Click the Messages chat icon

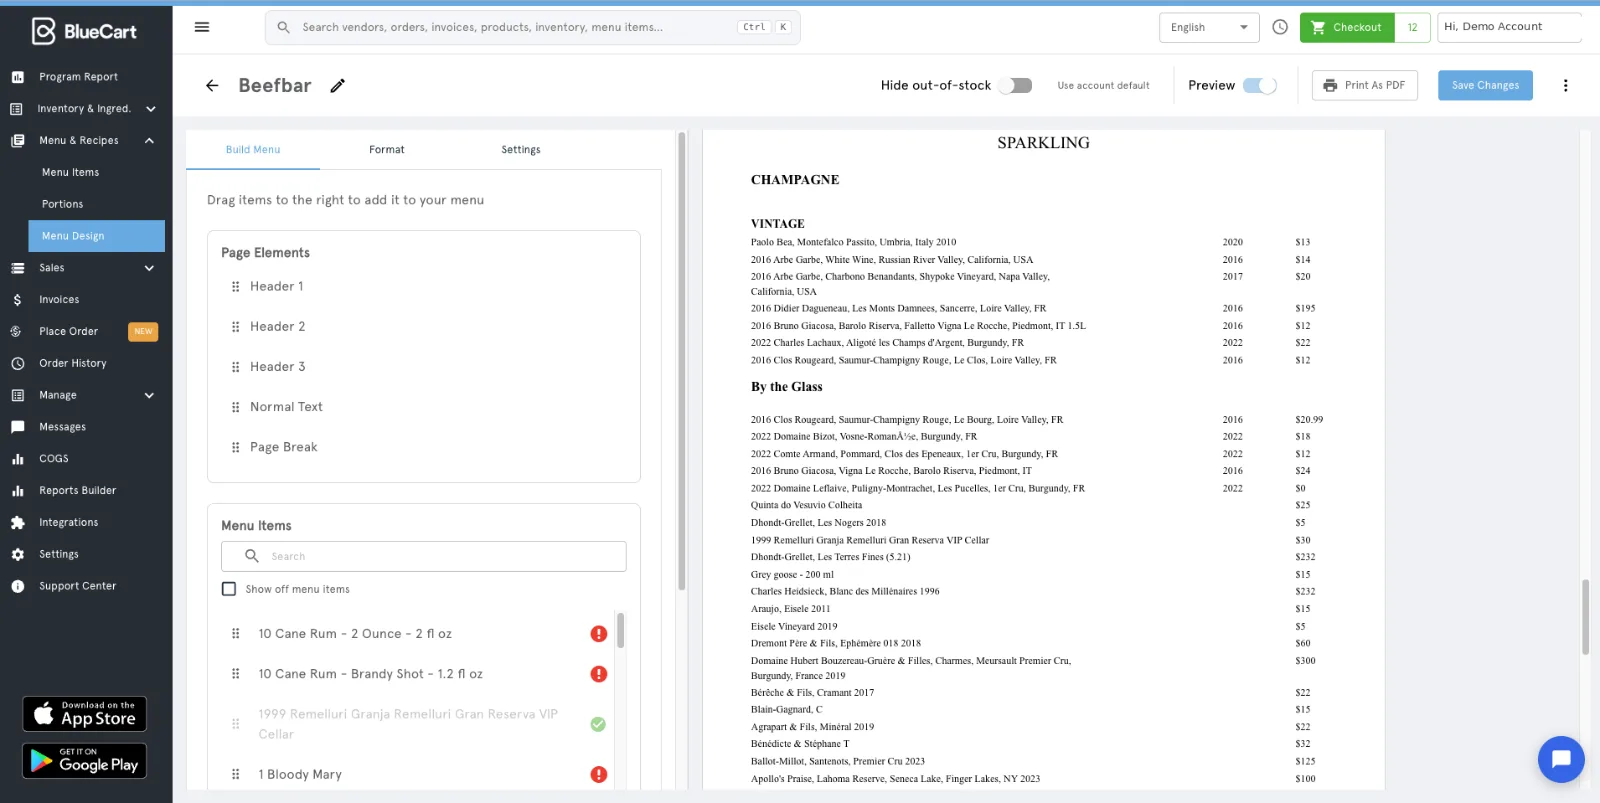pos(17,427)
